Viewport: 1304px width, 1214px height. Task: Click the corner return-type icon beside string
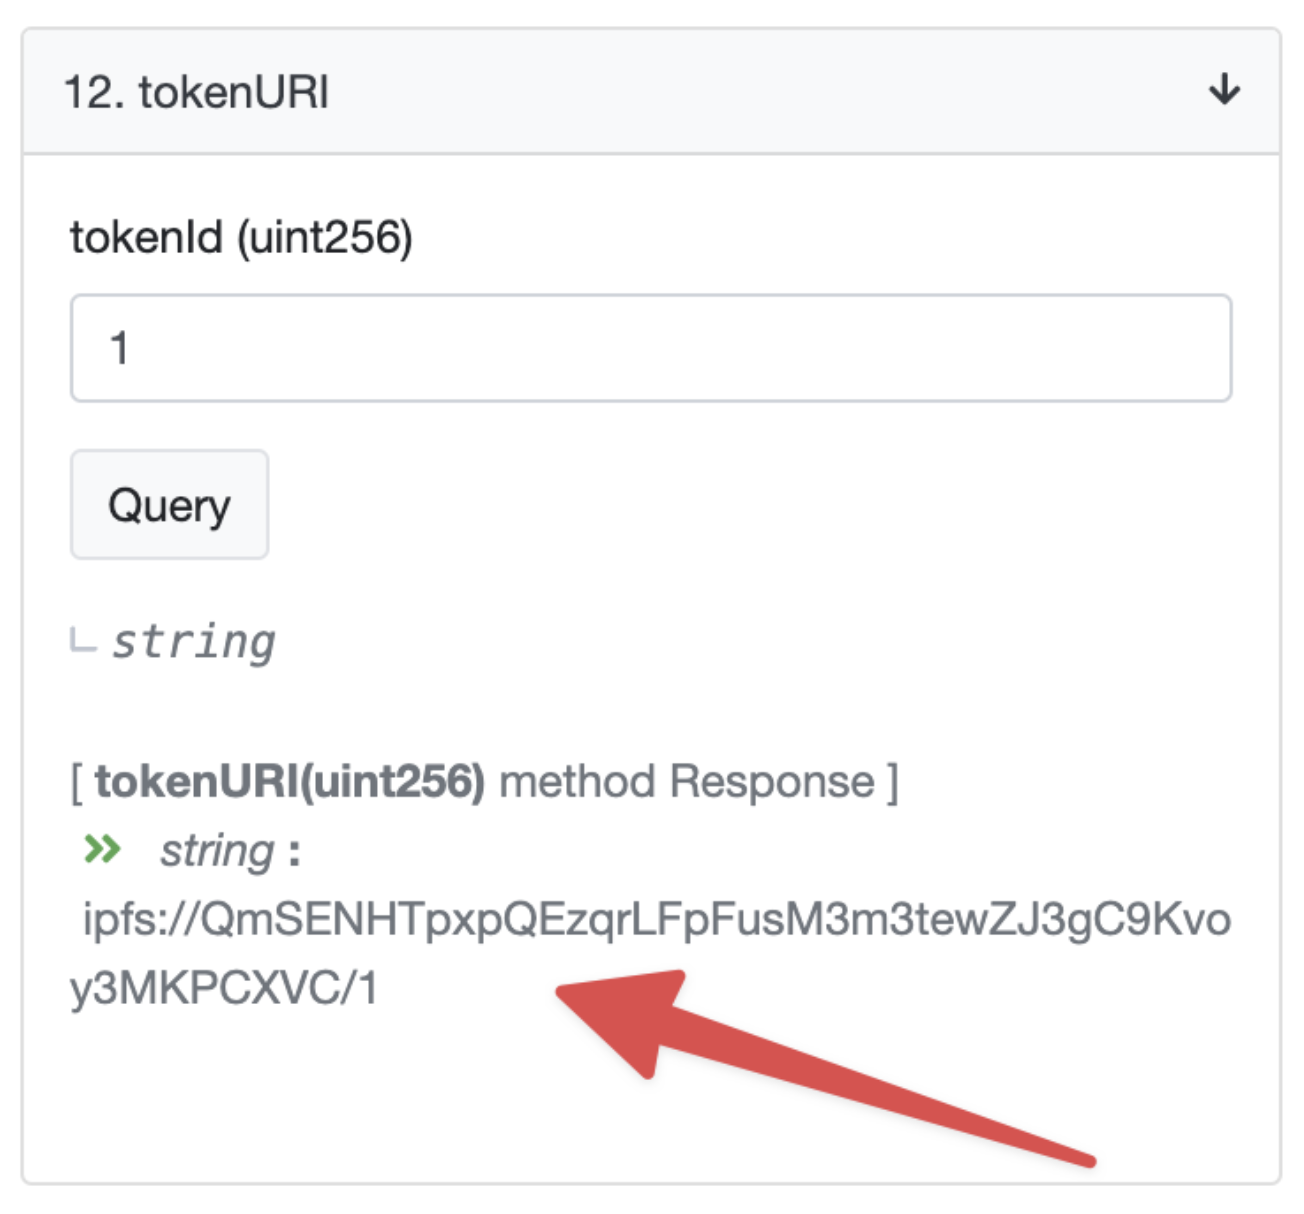[83, 640]
